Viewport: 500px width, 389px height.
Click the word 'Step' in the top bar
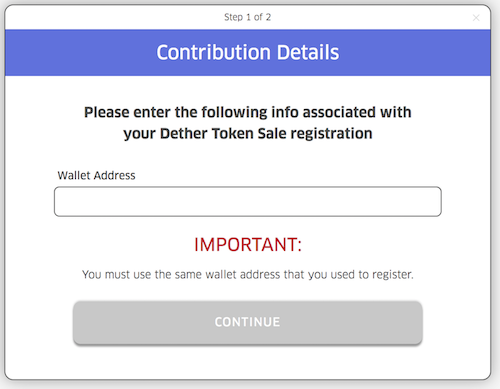pyautogui.click(x=233, y=17)
